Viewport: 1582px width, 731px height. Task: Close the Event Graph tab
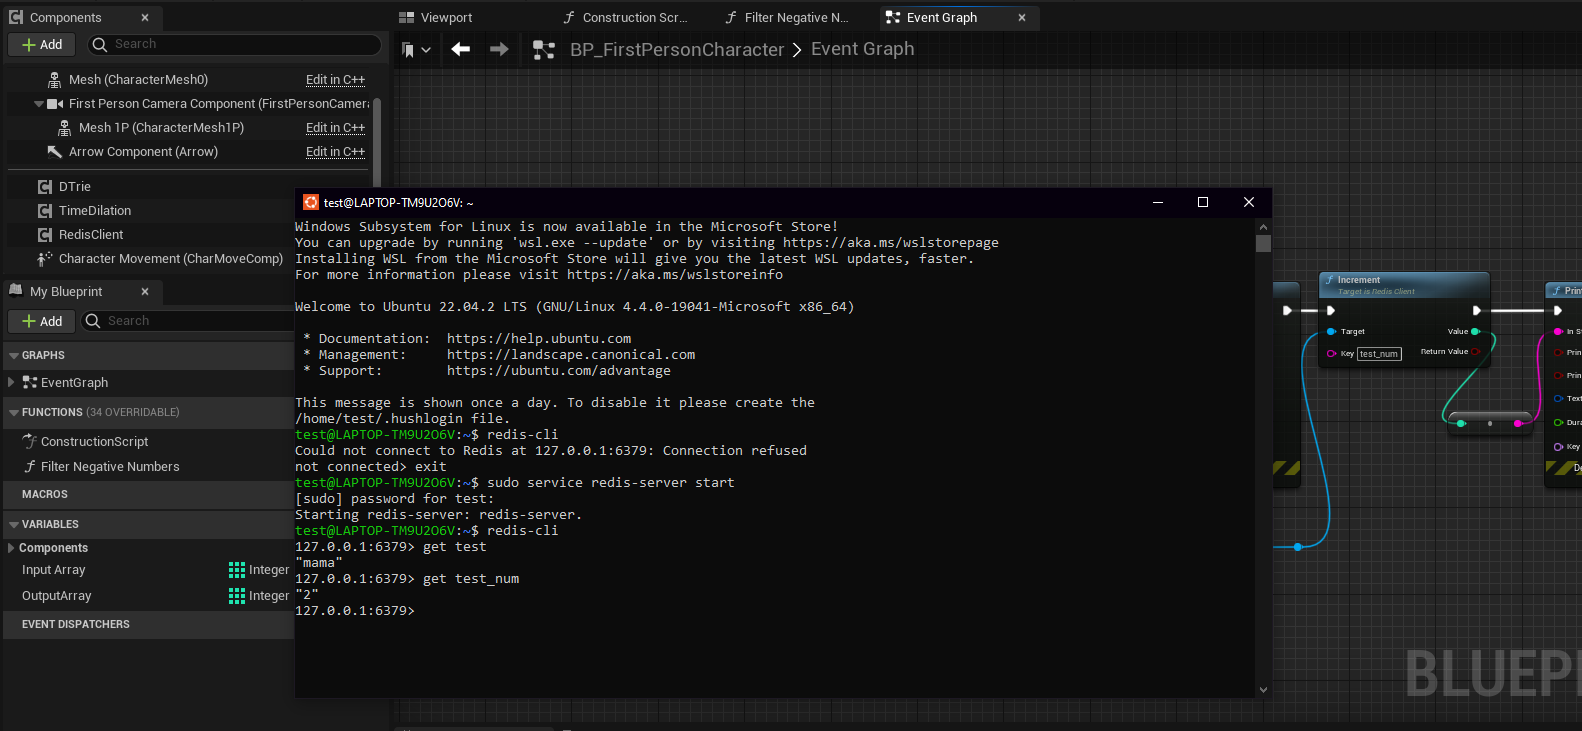1022,17
